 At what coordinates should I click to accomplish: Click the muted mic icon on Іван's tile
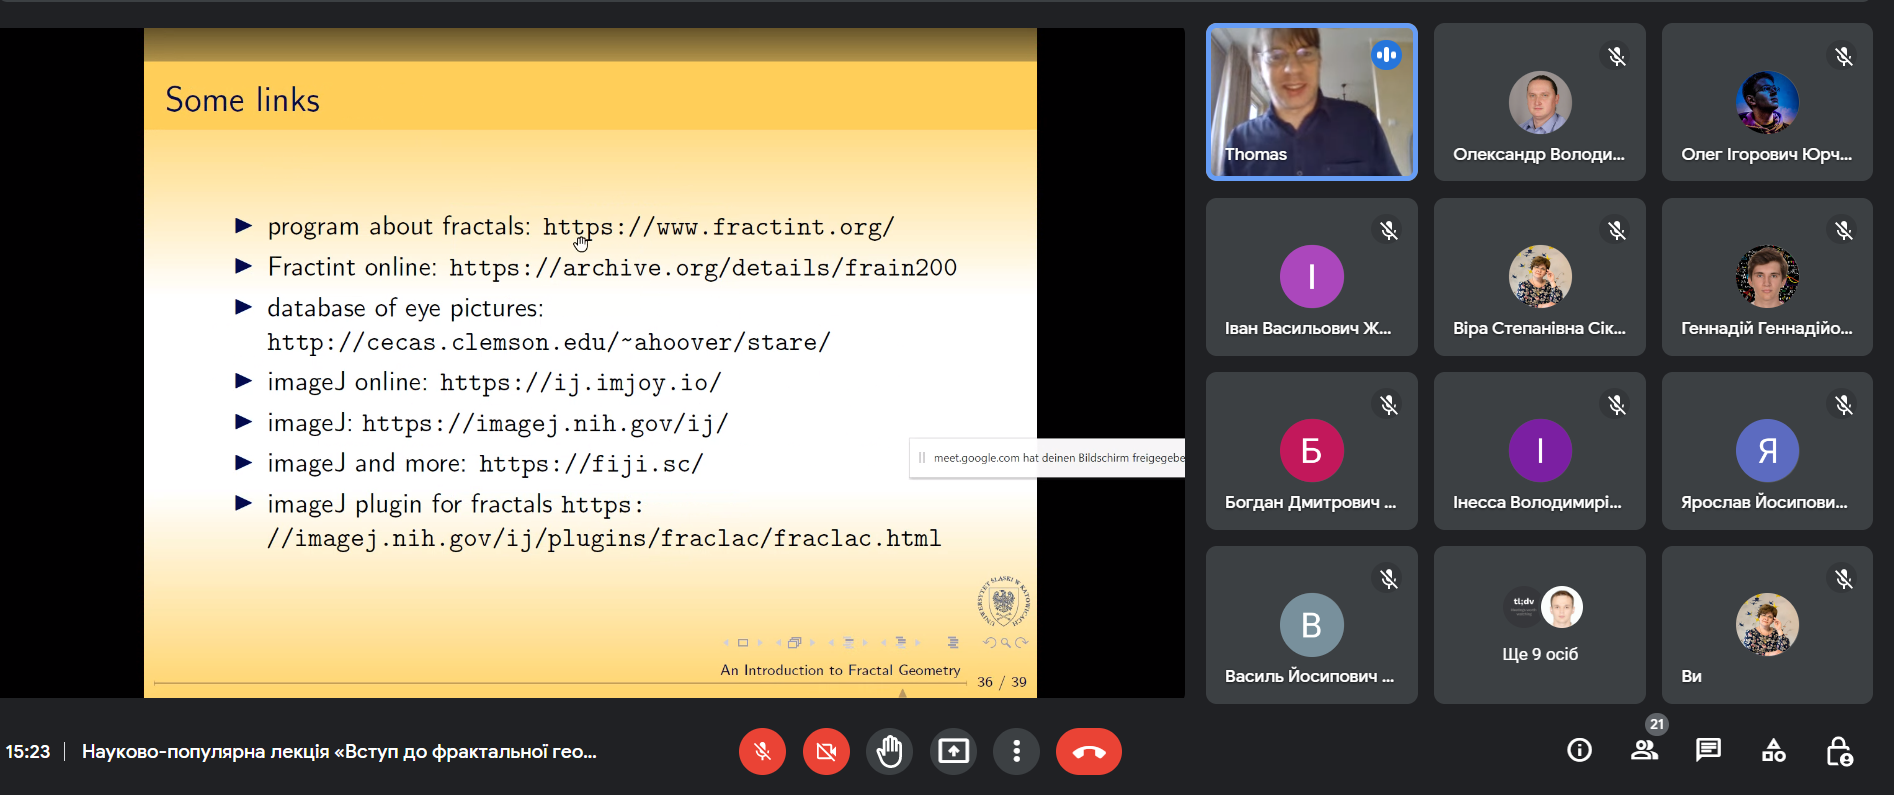(1388, 230)
